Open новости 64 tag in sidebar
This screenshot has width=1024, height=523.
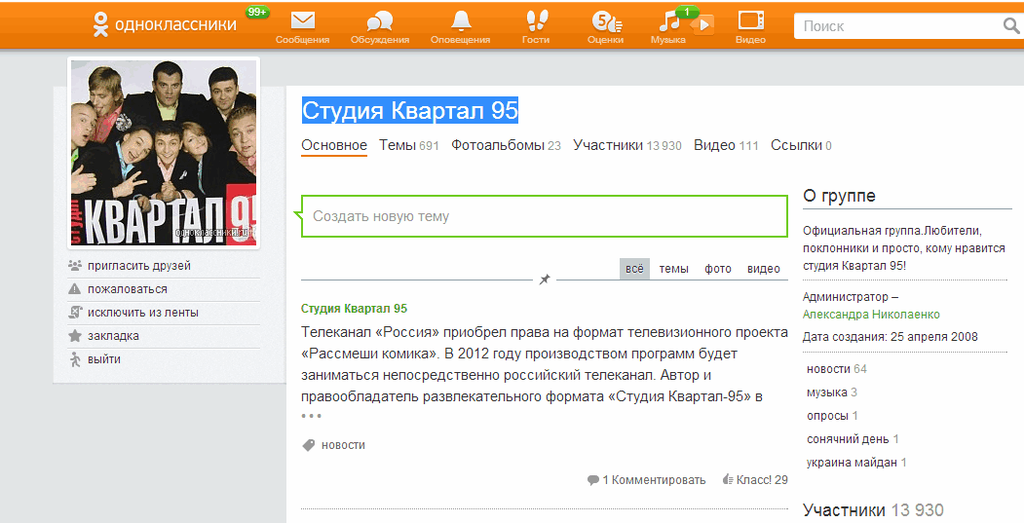[837, 369]
